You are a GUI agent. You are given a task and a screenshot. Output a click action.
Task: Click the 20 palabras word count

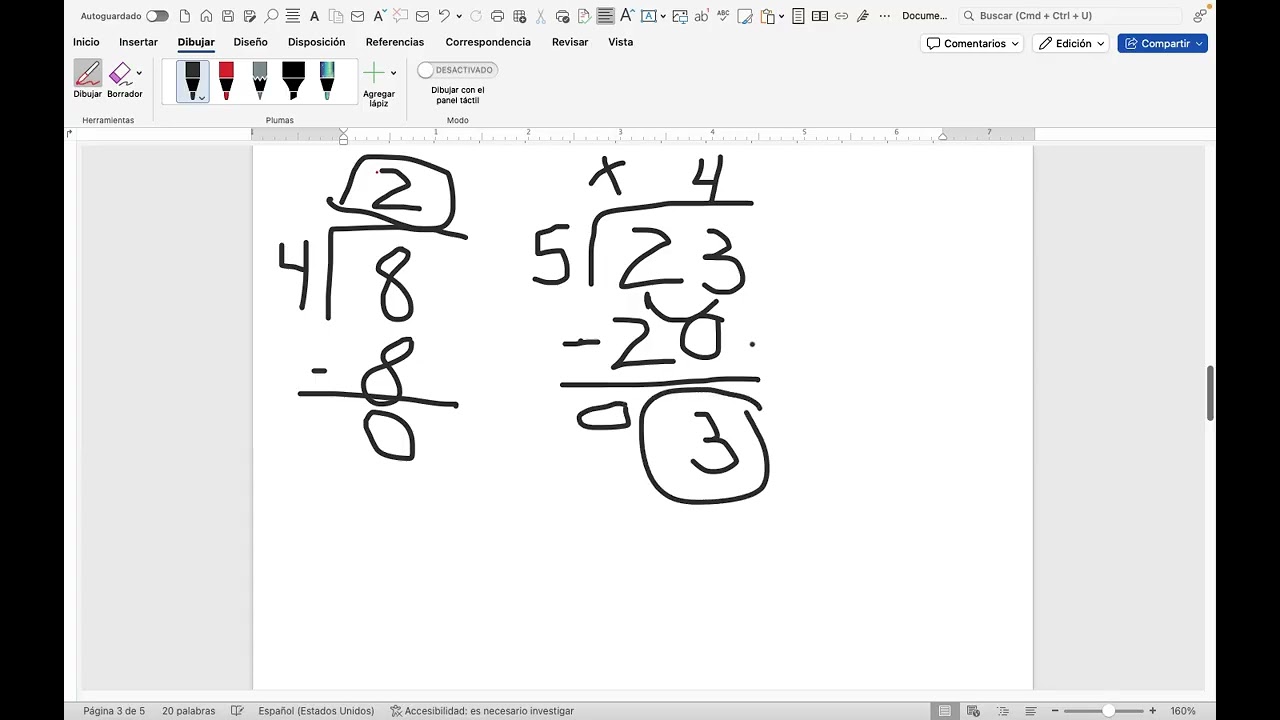point(188,711)
